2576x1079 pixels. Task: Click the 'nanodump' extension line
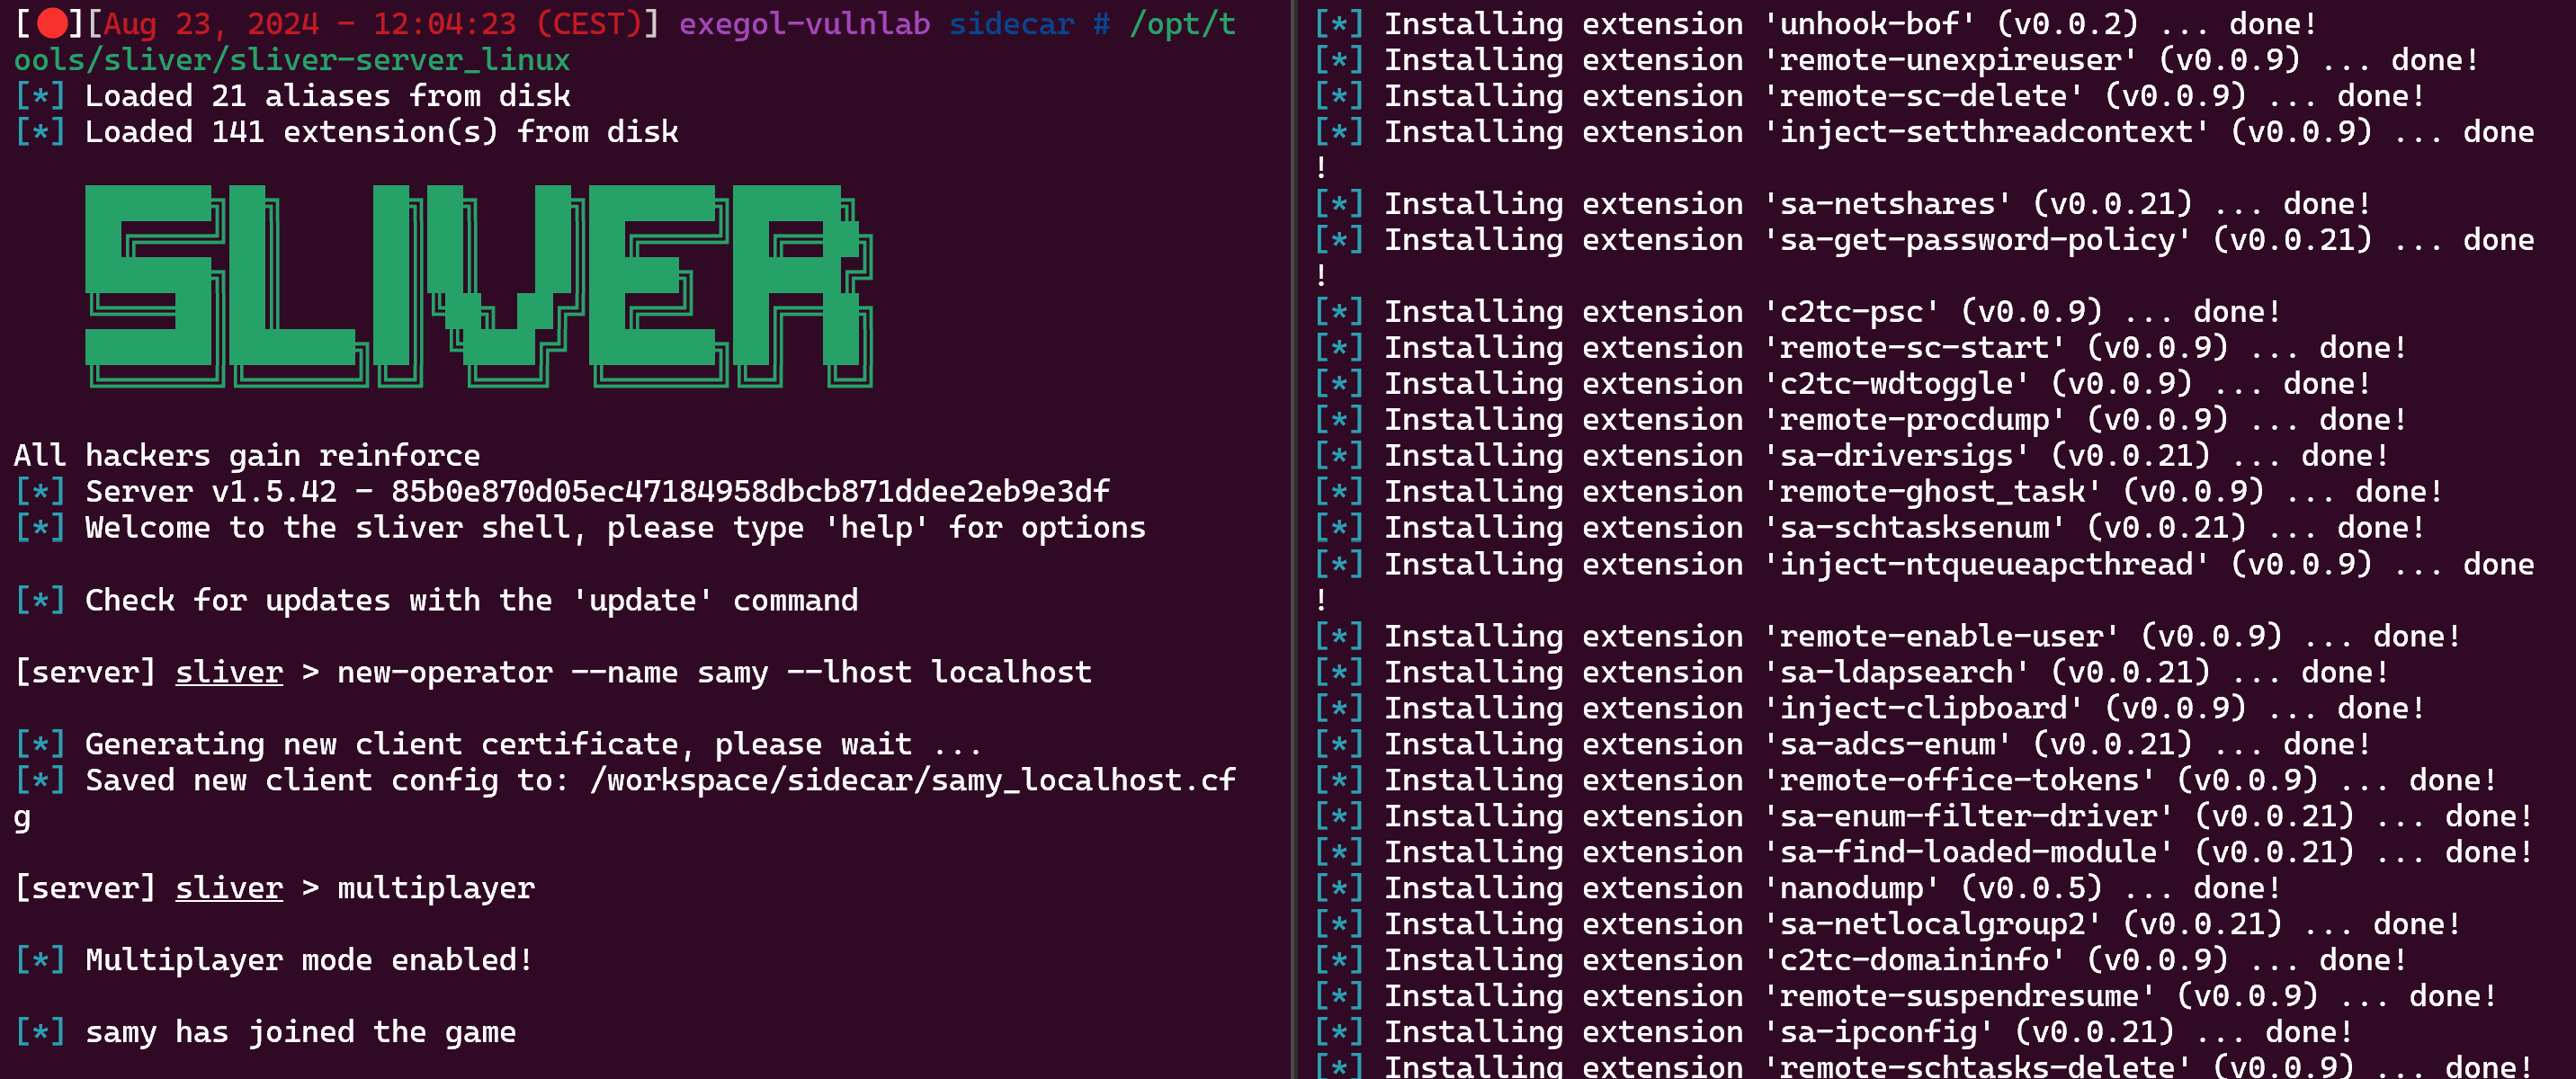1797,888
